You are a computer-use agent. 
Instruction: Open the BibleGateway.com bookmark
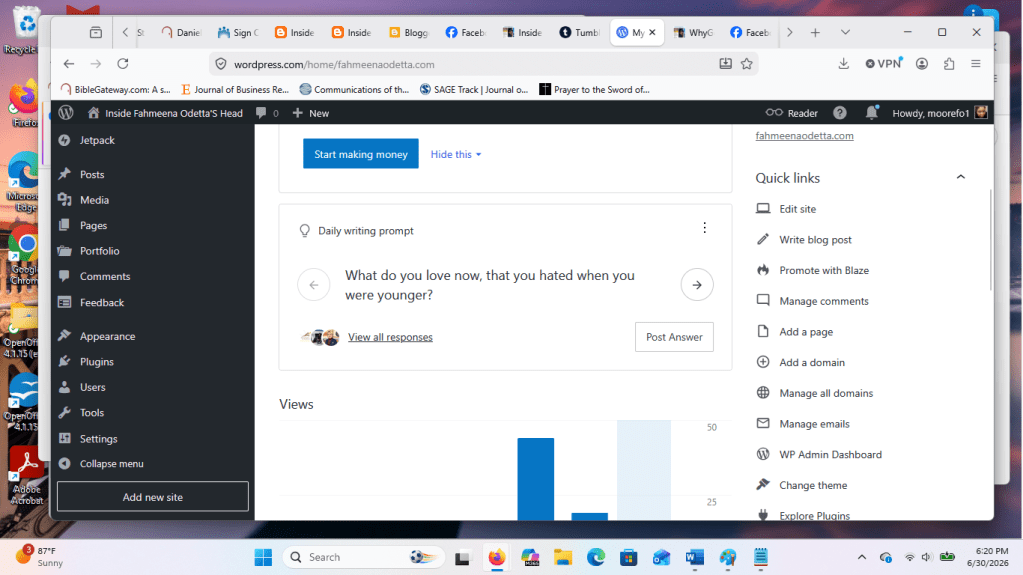click(115, 89)
